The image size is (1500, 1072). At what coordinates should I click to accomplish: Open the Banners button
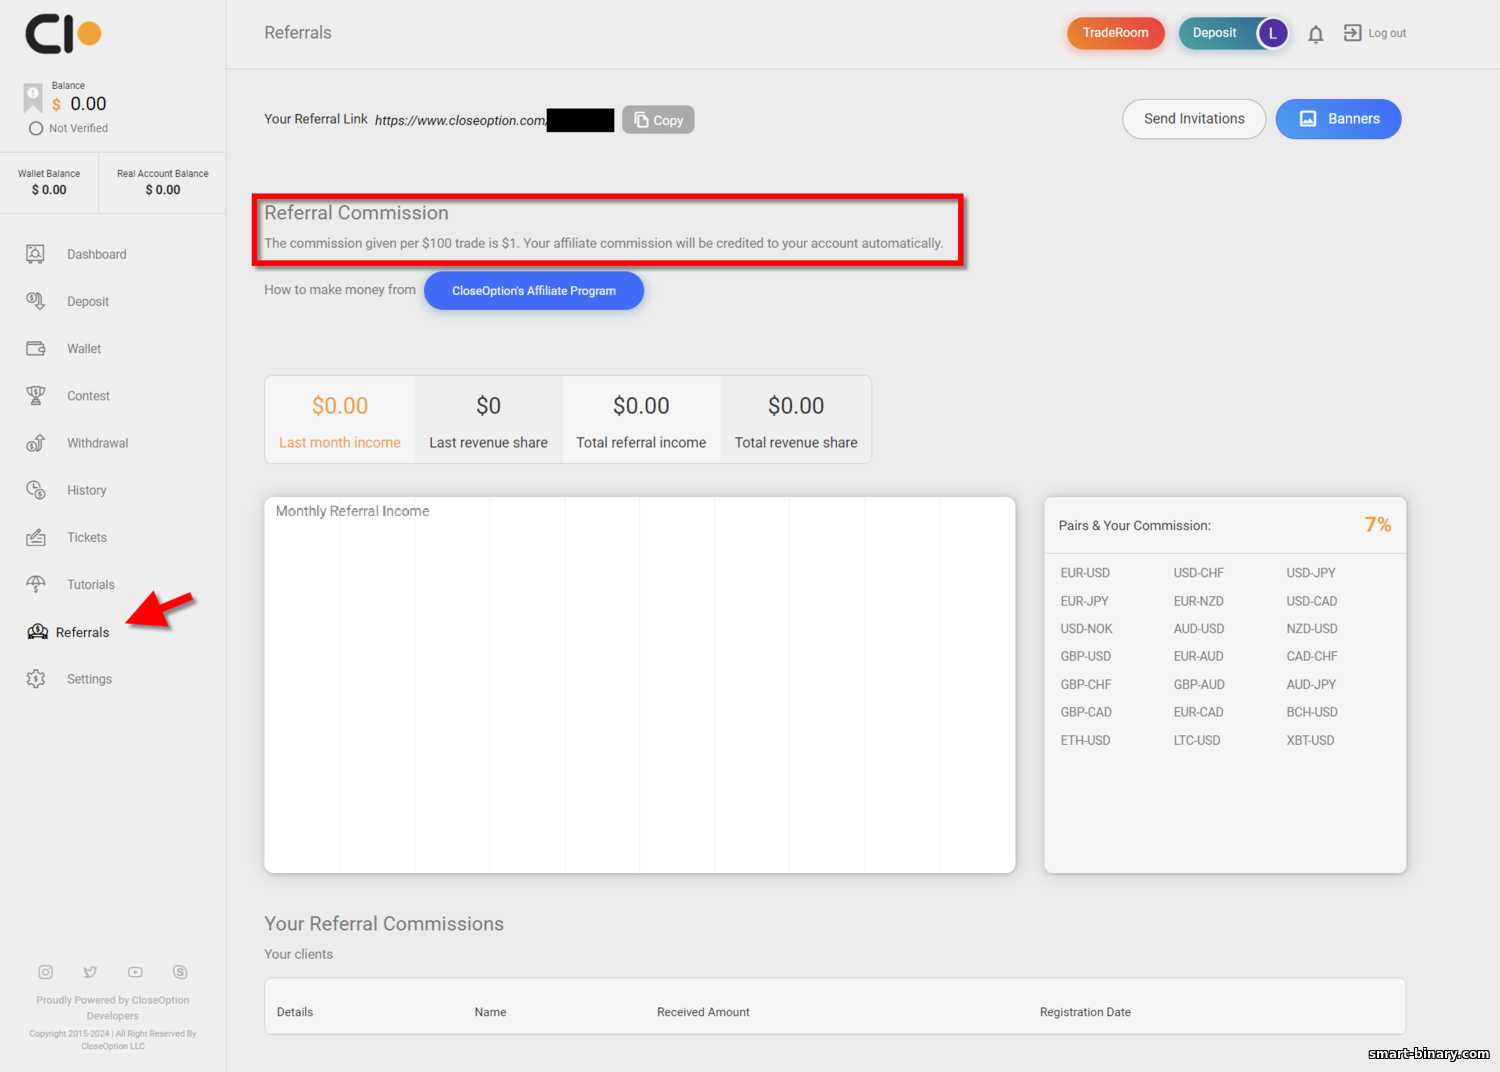pos(1338,119)
